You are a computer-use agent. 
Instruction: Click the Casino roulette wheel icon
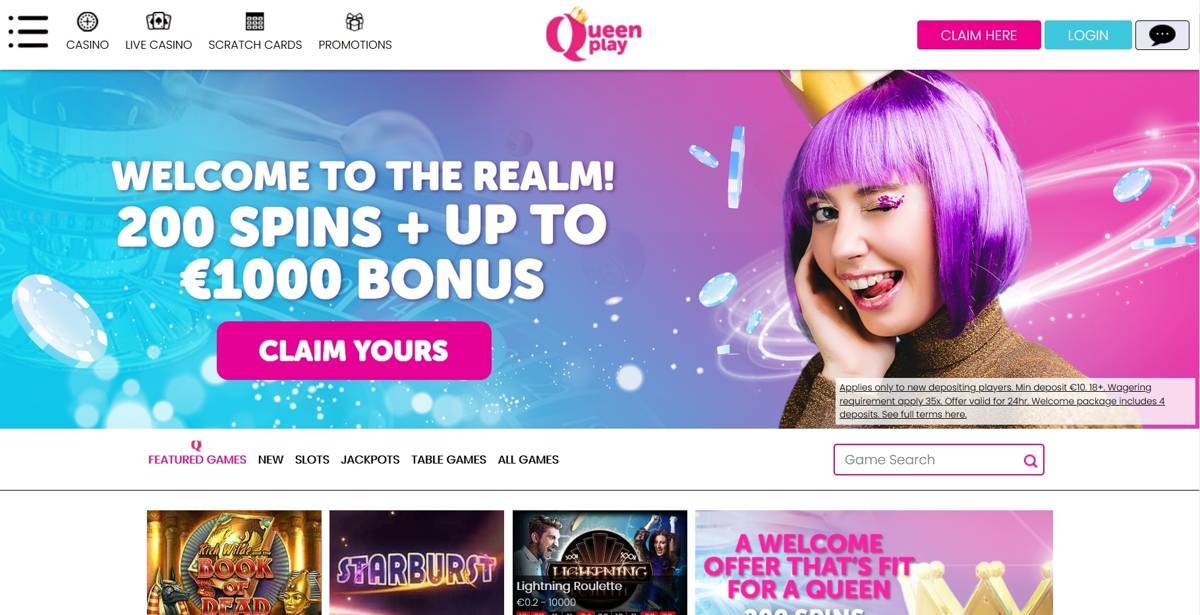87,22
